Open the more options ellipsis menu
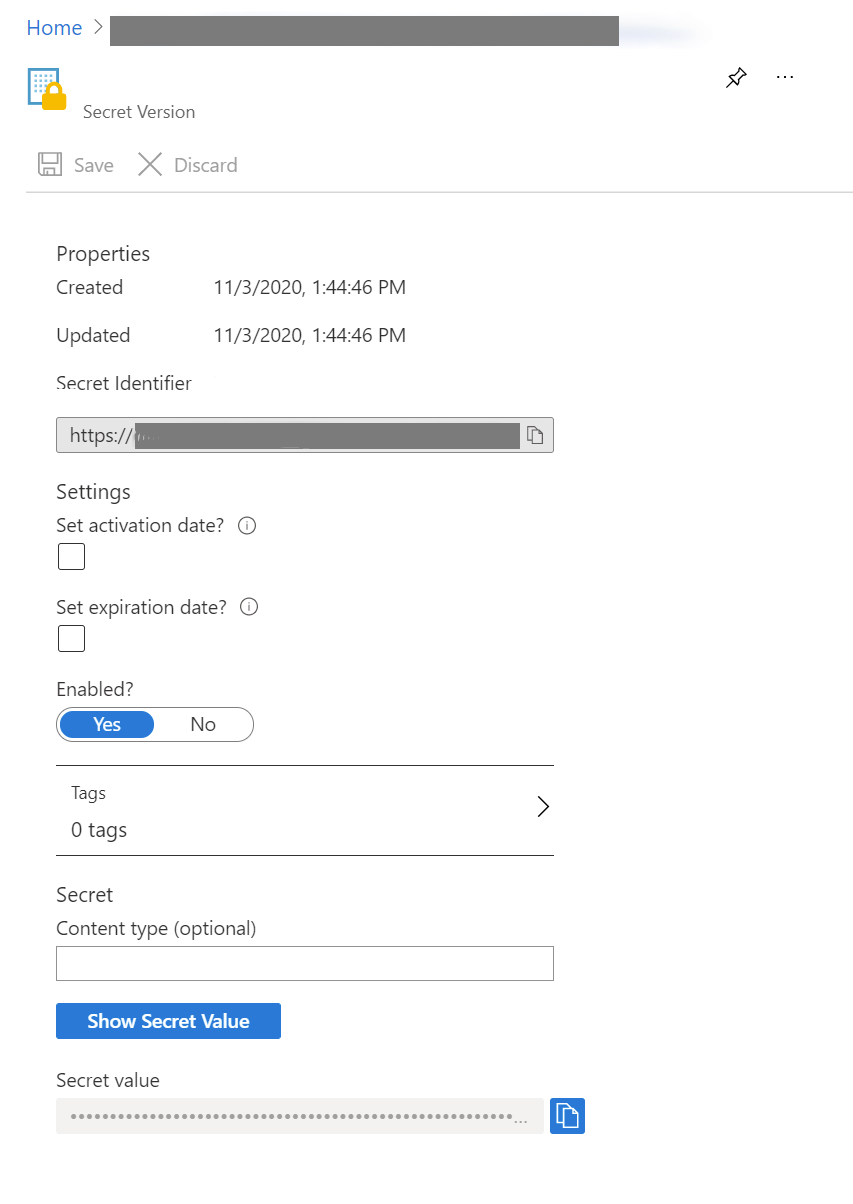 pos(785,77)
